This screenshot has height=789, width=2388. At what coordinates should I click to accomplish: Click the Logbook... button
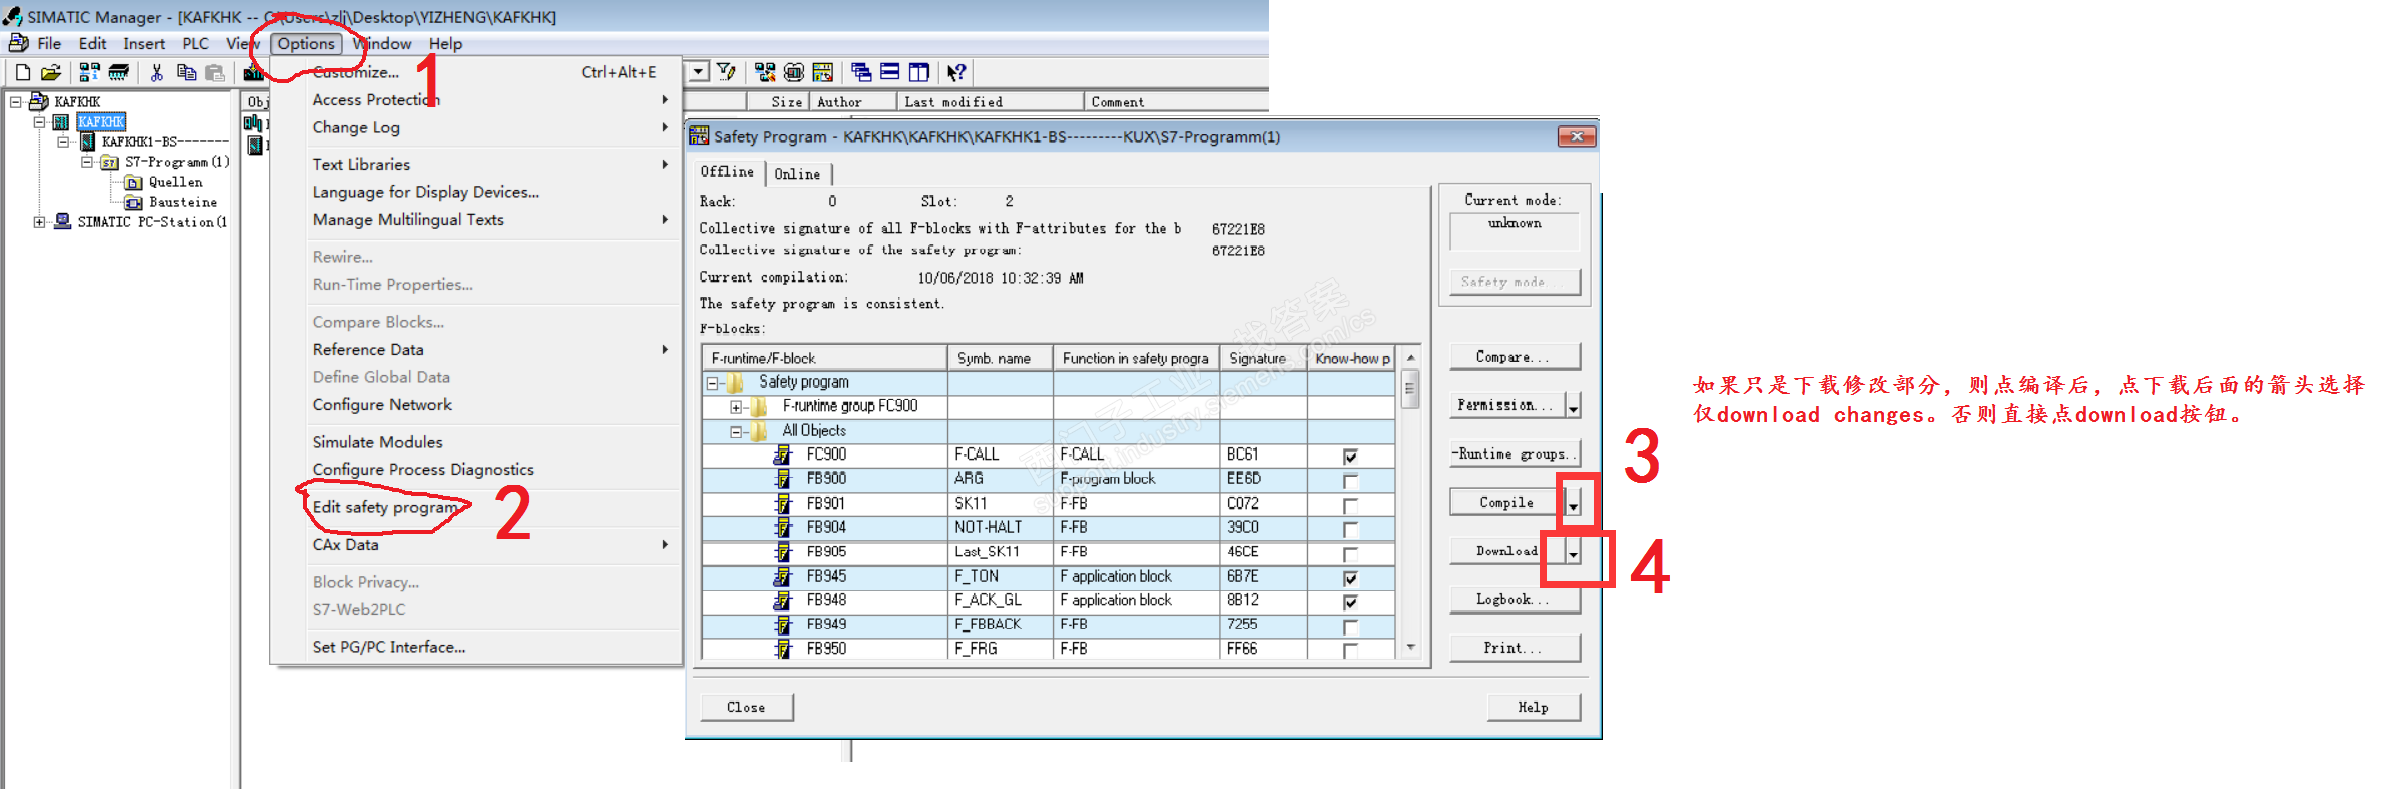point(1513,599)
